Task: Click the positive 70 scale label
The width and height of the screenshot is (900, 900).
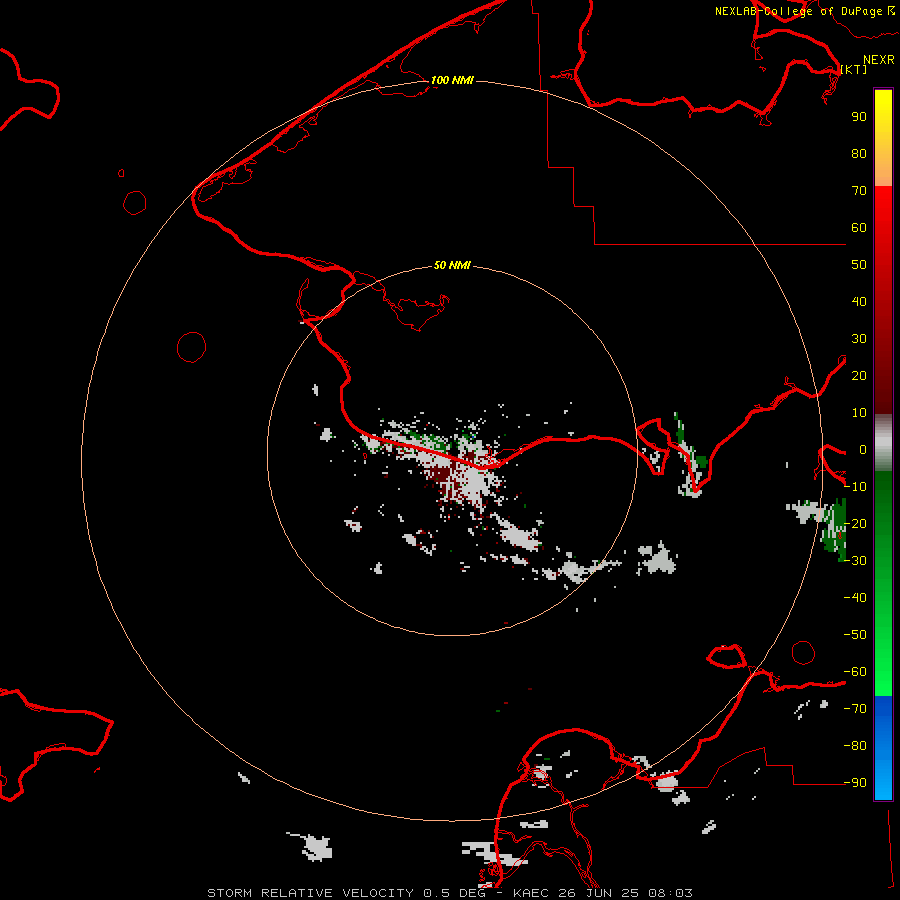Action: (x=859, y=191)
